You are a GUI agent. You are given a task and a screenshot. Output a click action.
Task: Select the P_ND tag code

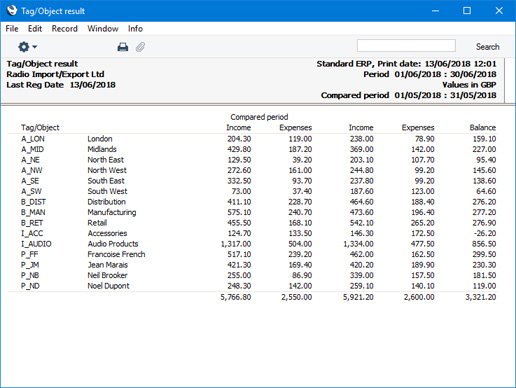[x=30, y=286]
